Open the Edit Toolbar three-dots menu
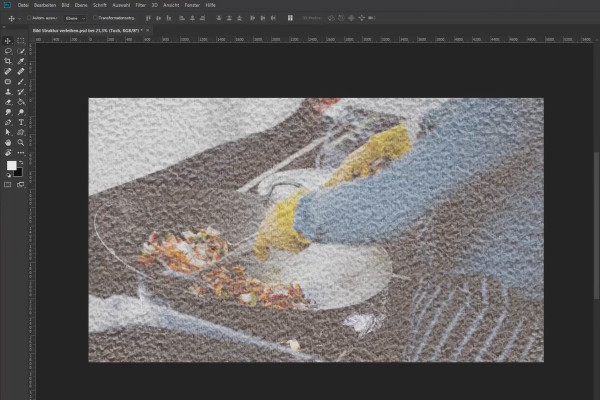The height and width of the screenshot is (400, 600). click(x=21, y=153)
